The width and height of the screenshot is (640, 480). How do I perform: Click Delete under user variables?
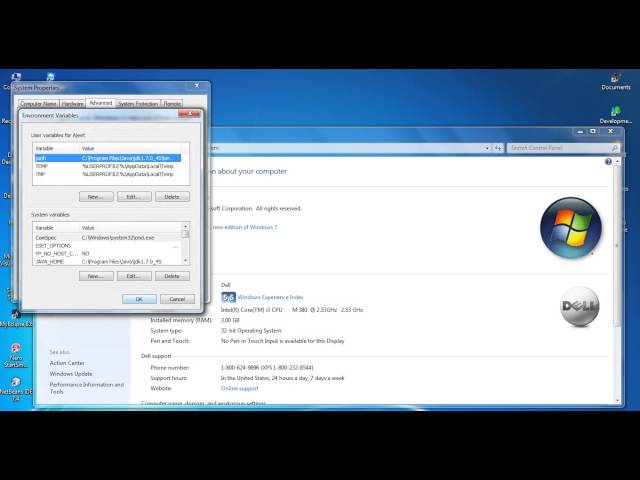(172, 197)
